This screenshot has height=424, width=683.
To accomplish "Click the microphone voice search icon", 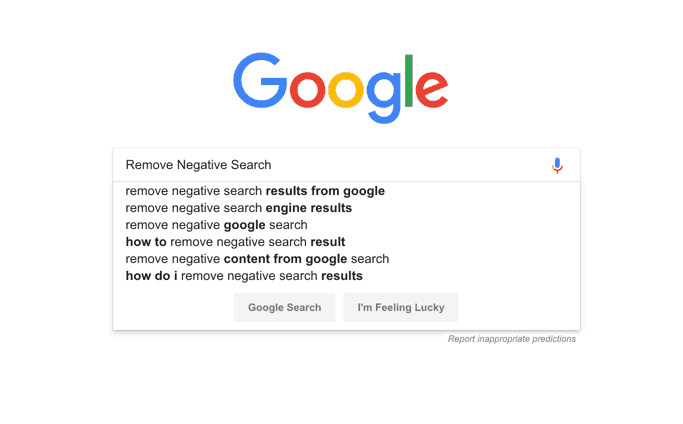I will (x=557, y=166).
